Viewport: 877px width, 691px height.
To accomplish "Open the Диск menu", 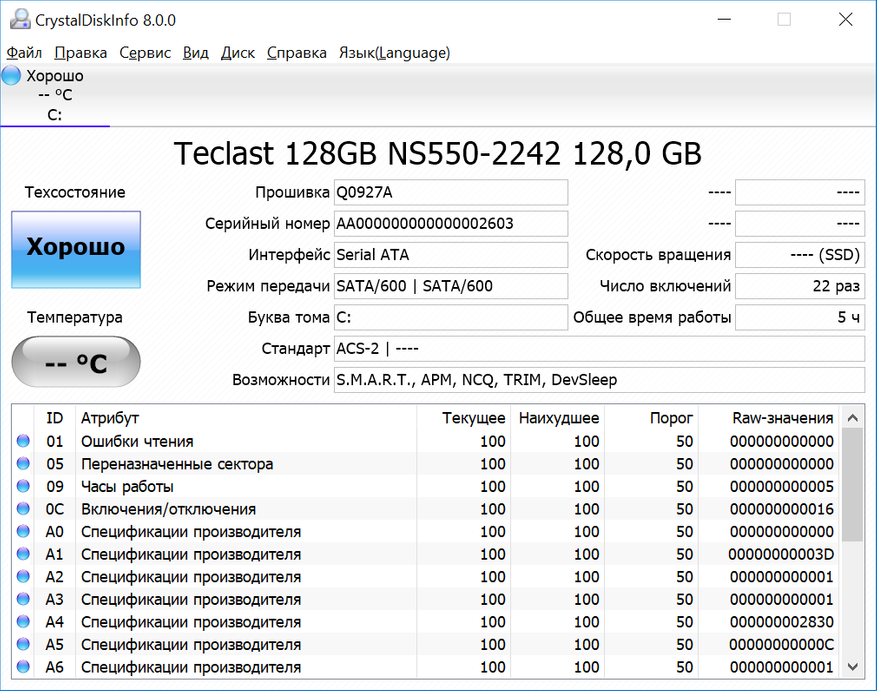I will [238, 53].
